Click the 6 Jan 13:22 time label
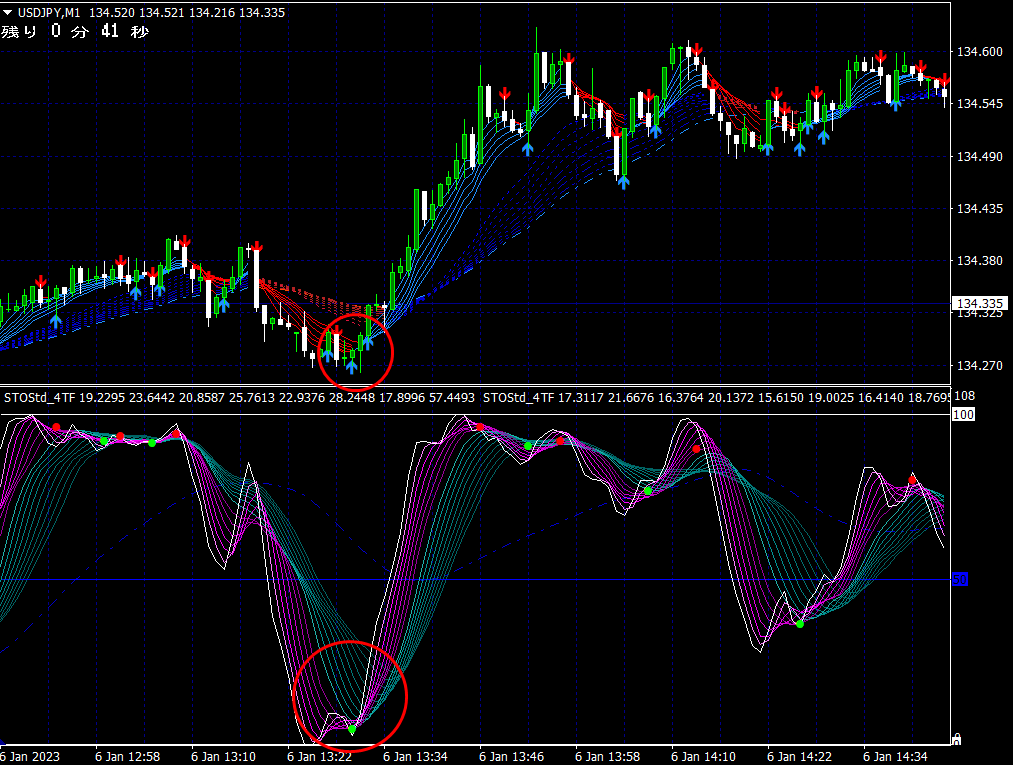This screenshot has width=1013, height=765. point(319,756)
